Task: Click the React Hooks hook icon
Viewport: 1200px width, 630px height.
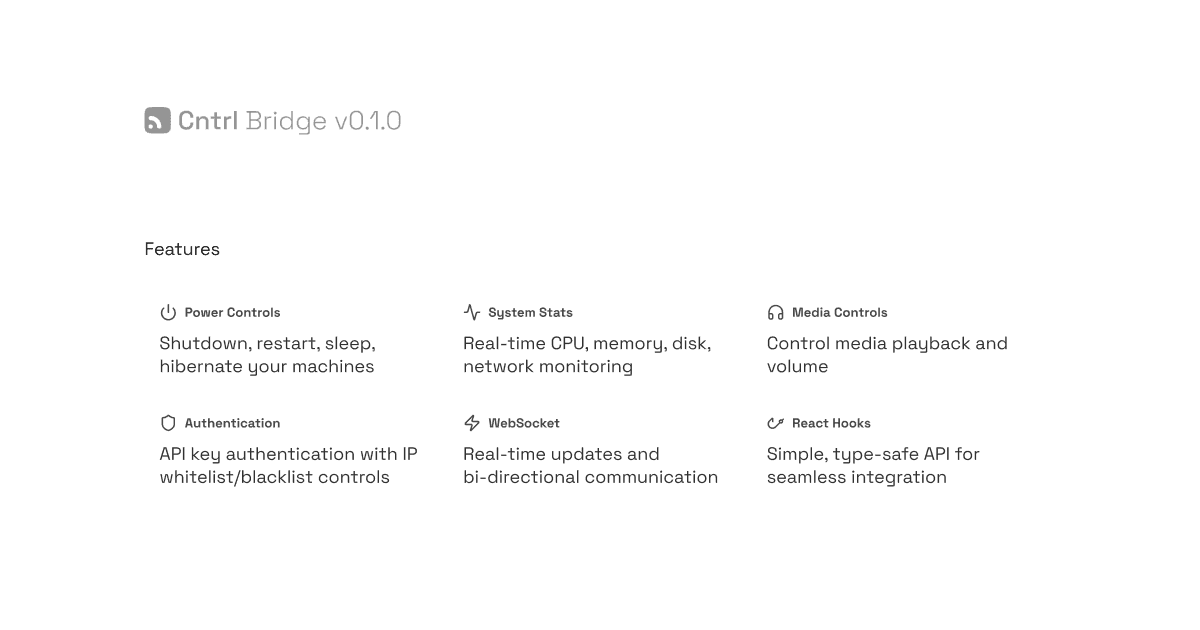Action: pos(776,423)
